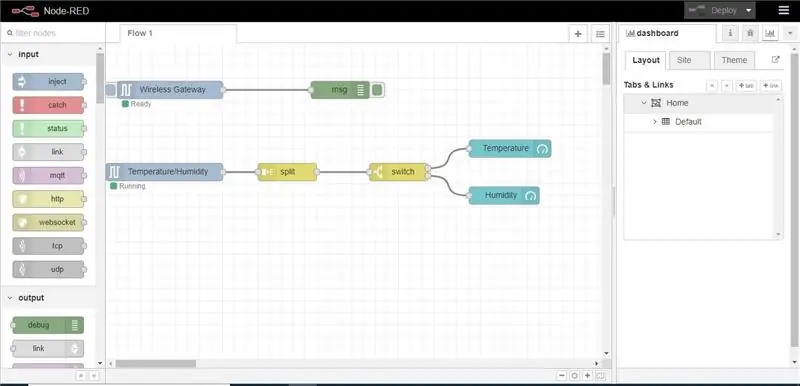Zoom out of the flow canvas
This screenshot has height=386, width=800.
click(562, 375)
